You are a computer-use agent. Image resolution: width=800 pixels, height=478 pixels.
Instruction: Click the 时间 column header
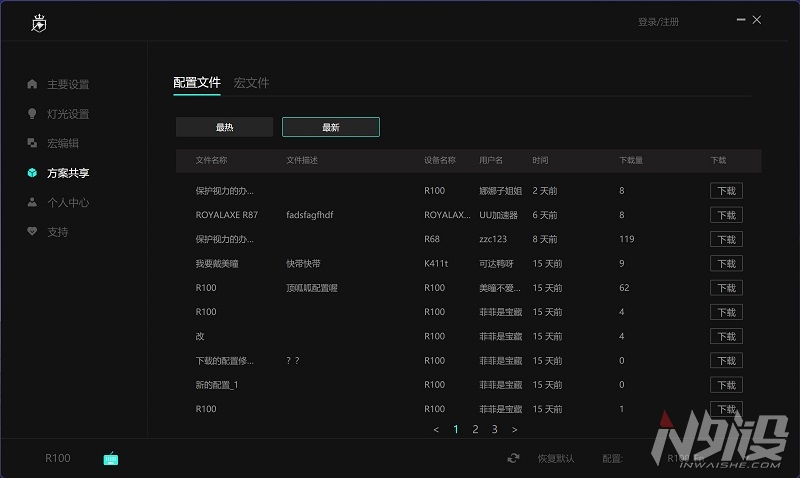coord(540,160)
